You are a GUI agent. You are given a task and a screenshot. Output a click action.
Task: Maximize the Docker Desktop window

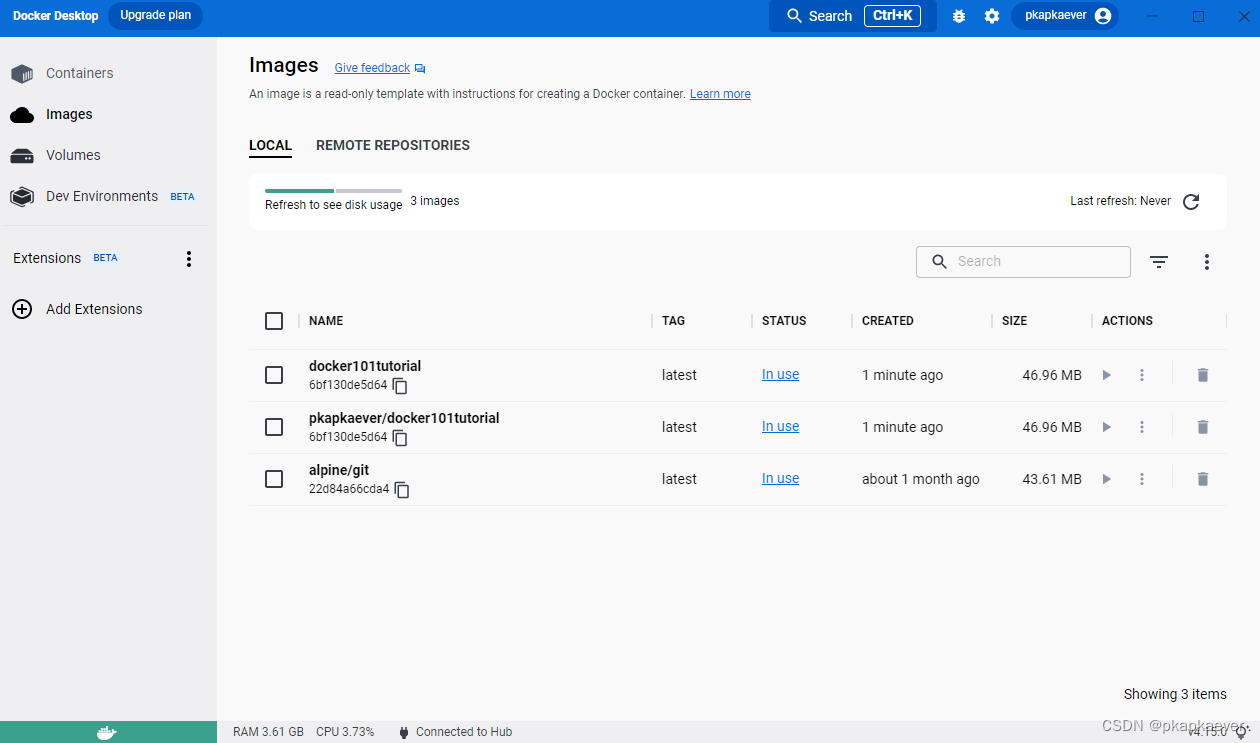[x=1198, y=16]
